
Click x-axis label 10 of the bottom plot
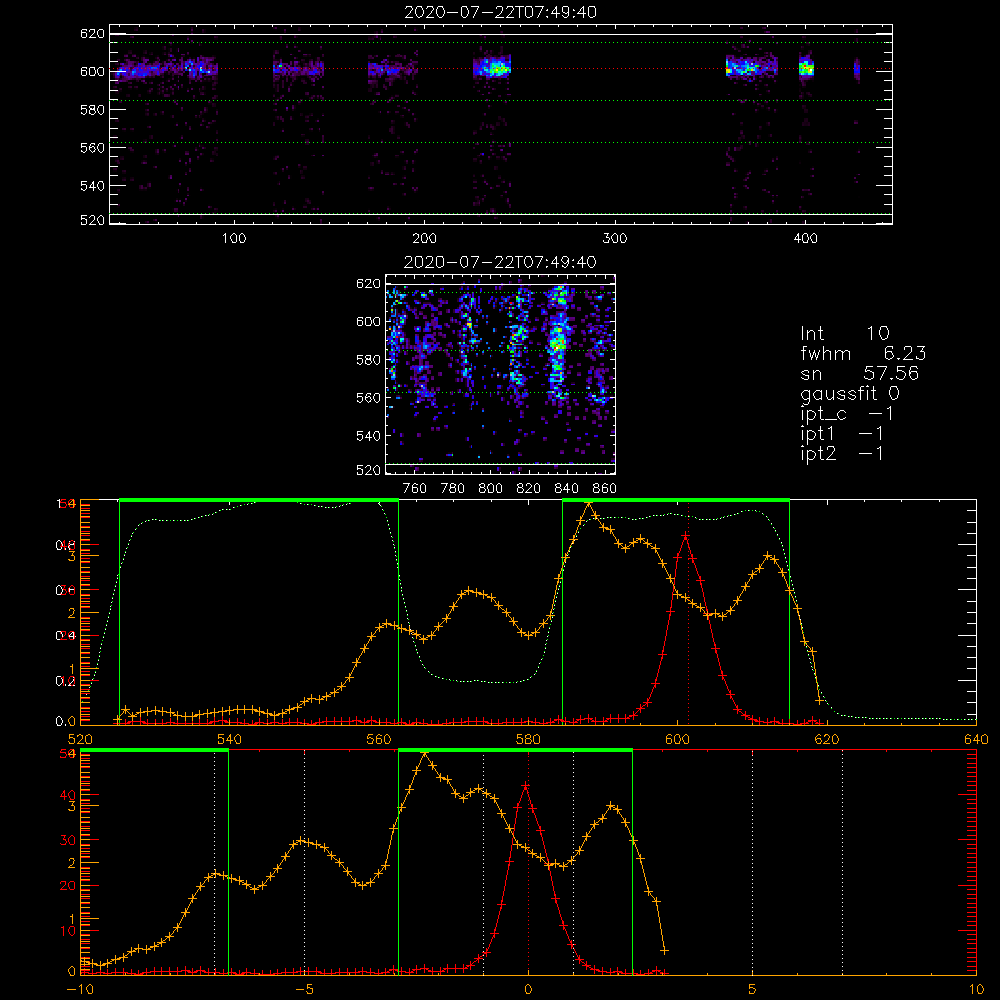[x=976, y=990]
